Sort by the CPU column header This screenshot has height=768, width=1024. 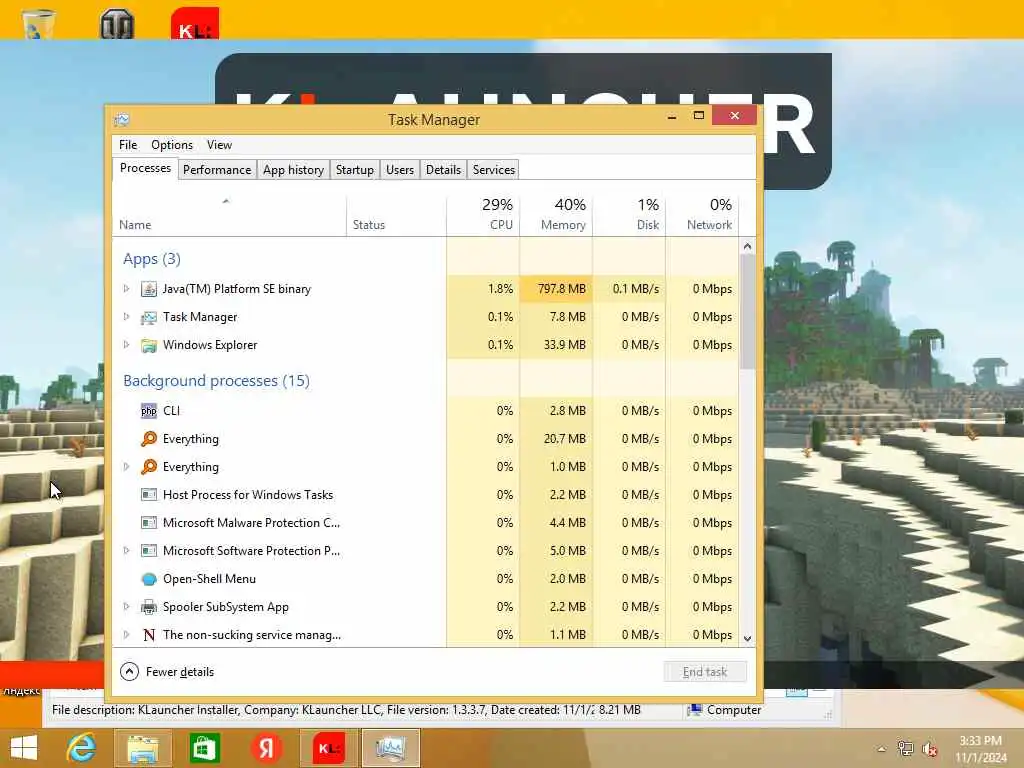point(483,216)
